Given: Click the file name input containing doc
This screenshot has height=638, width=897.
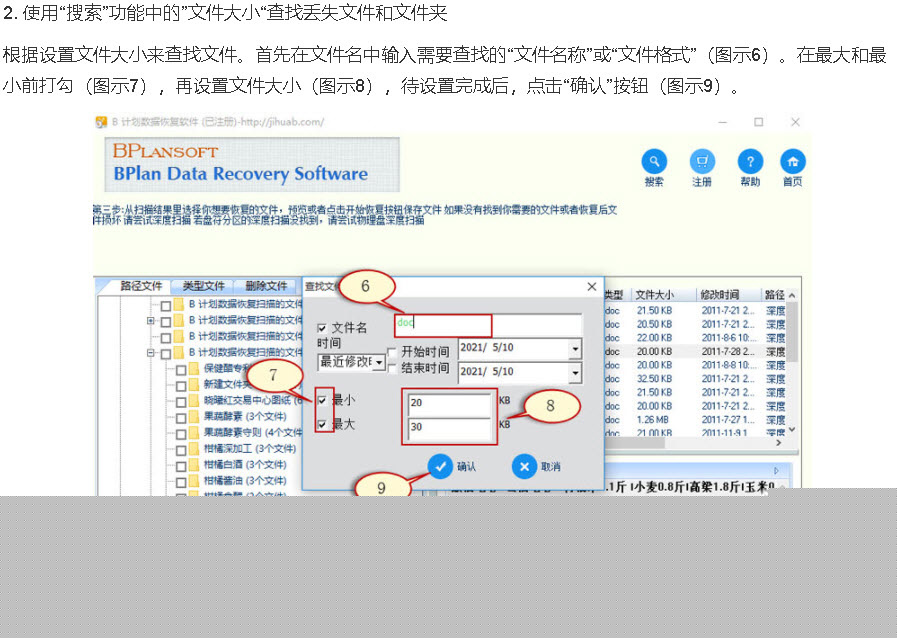Looking at the screenshot, I should [489, 324].
